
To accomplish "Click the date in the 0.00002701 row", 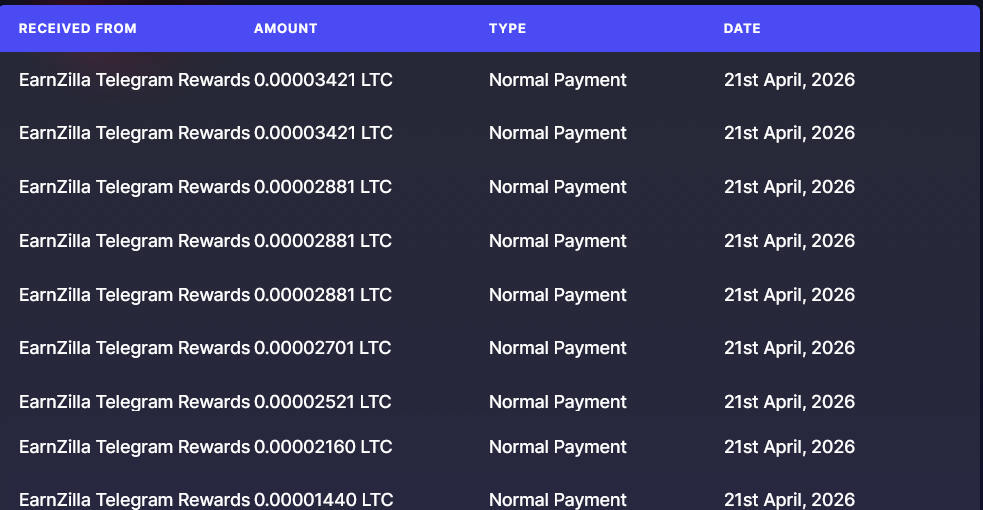I will 789,348.
